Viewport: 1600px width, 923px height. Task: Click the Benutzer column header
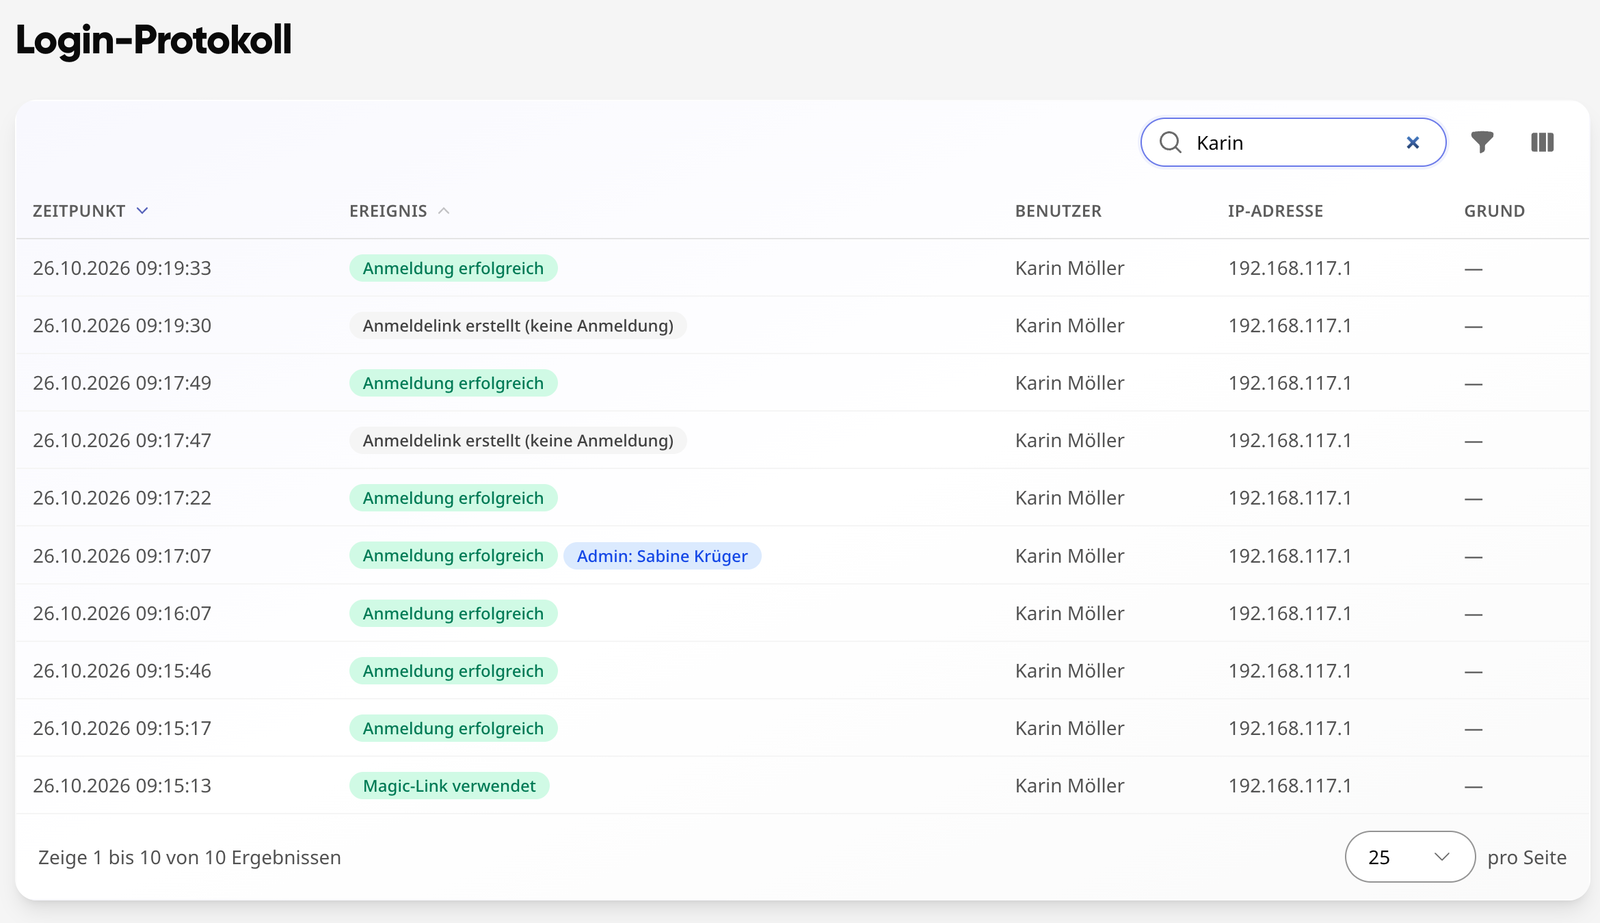click(1058, 211)
